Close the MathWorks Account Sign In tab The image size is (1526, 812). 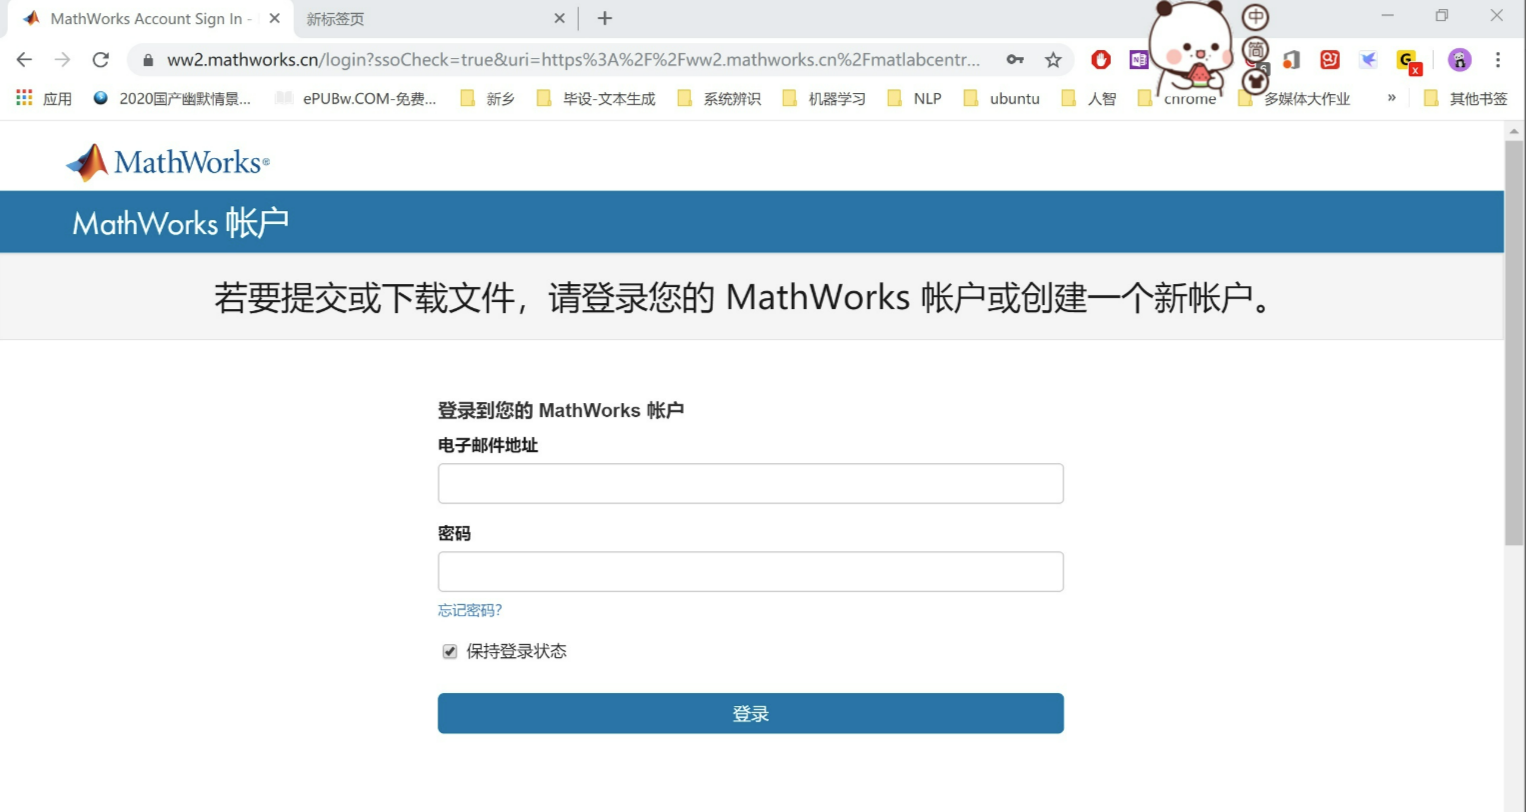[x=274, y=18]
